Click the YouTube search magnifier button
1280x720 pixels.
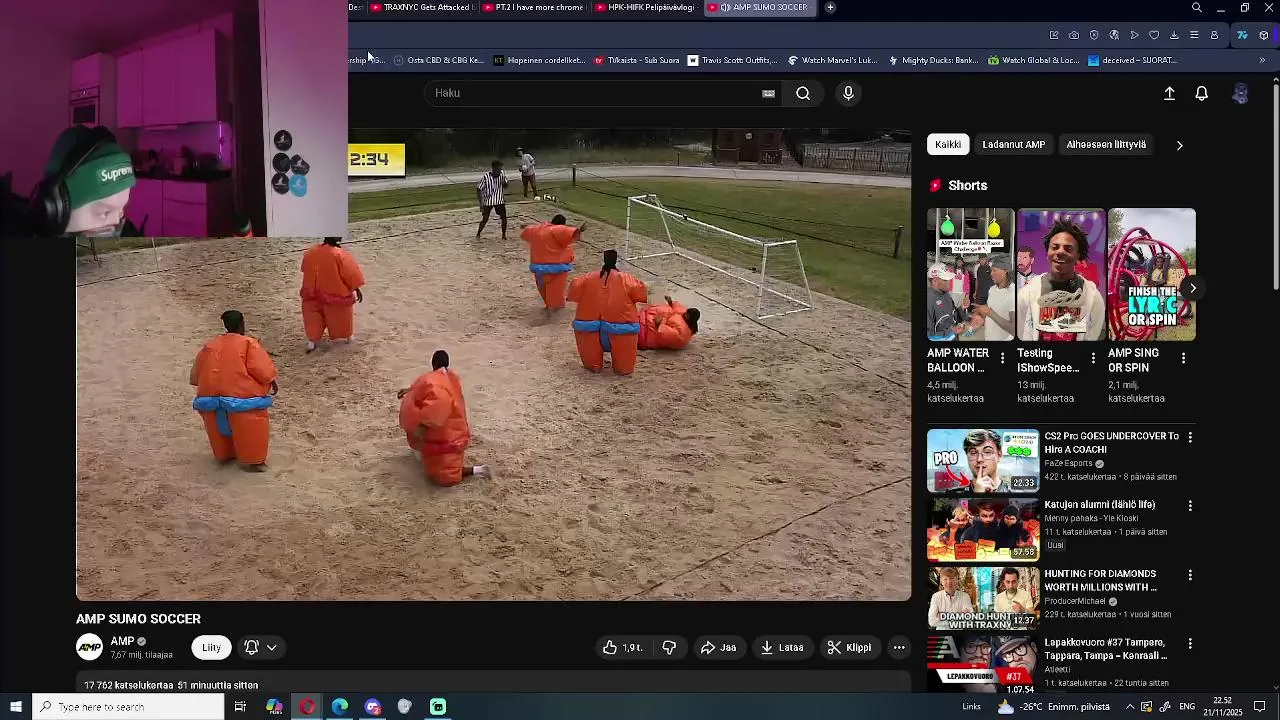[803, 93]
